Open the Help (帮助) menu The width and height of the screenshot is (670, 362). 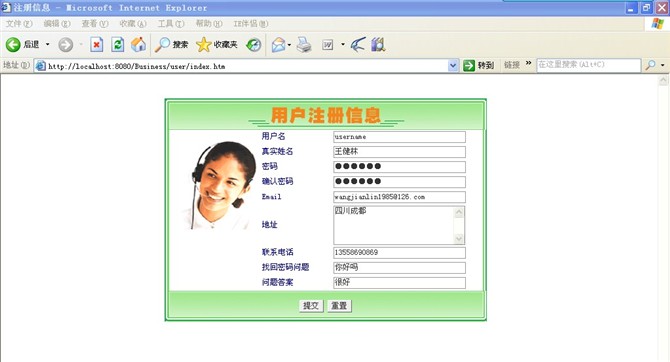[209, 24]
